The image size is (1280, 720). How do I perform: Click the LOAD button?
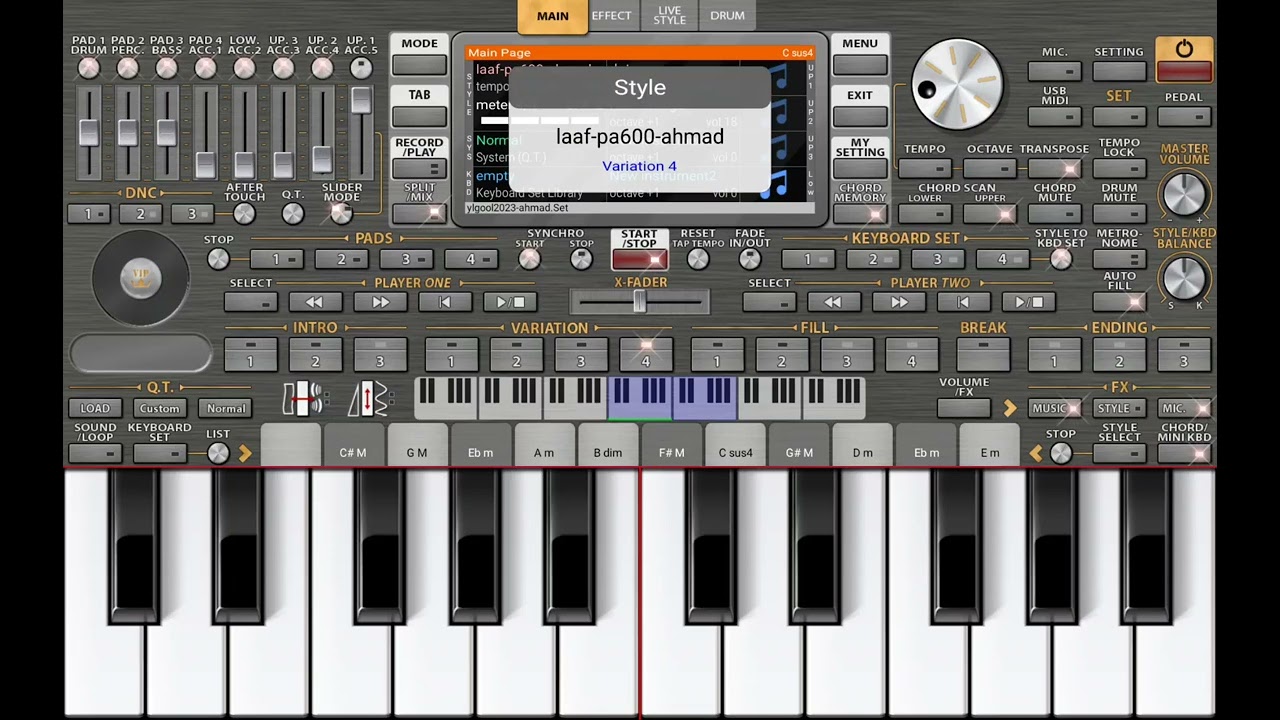[x=95, y=408]
